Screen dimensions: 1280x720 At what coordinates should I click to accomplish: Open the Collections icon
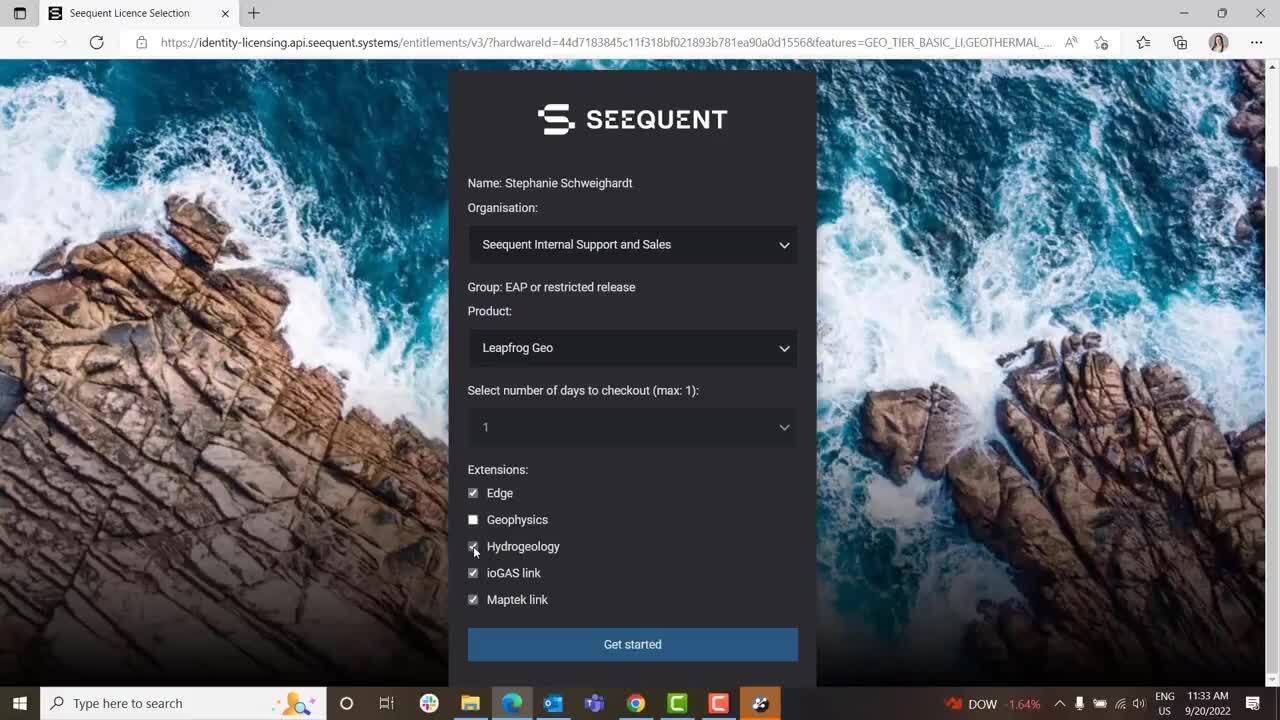1180,42
